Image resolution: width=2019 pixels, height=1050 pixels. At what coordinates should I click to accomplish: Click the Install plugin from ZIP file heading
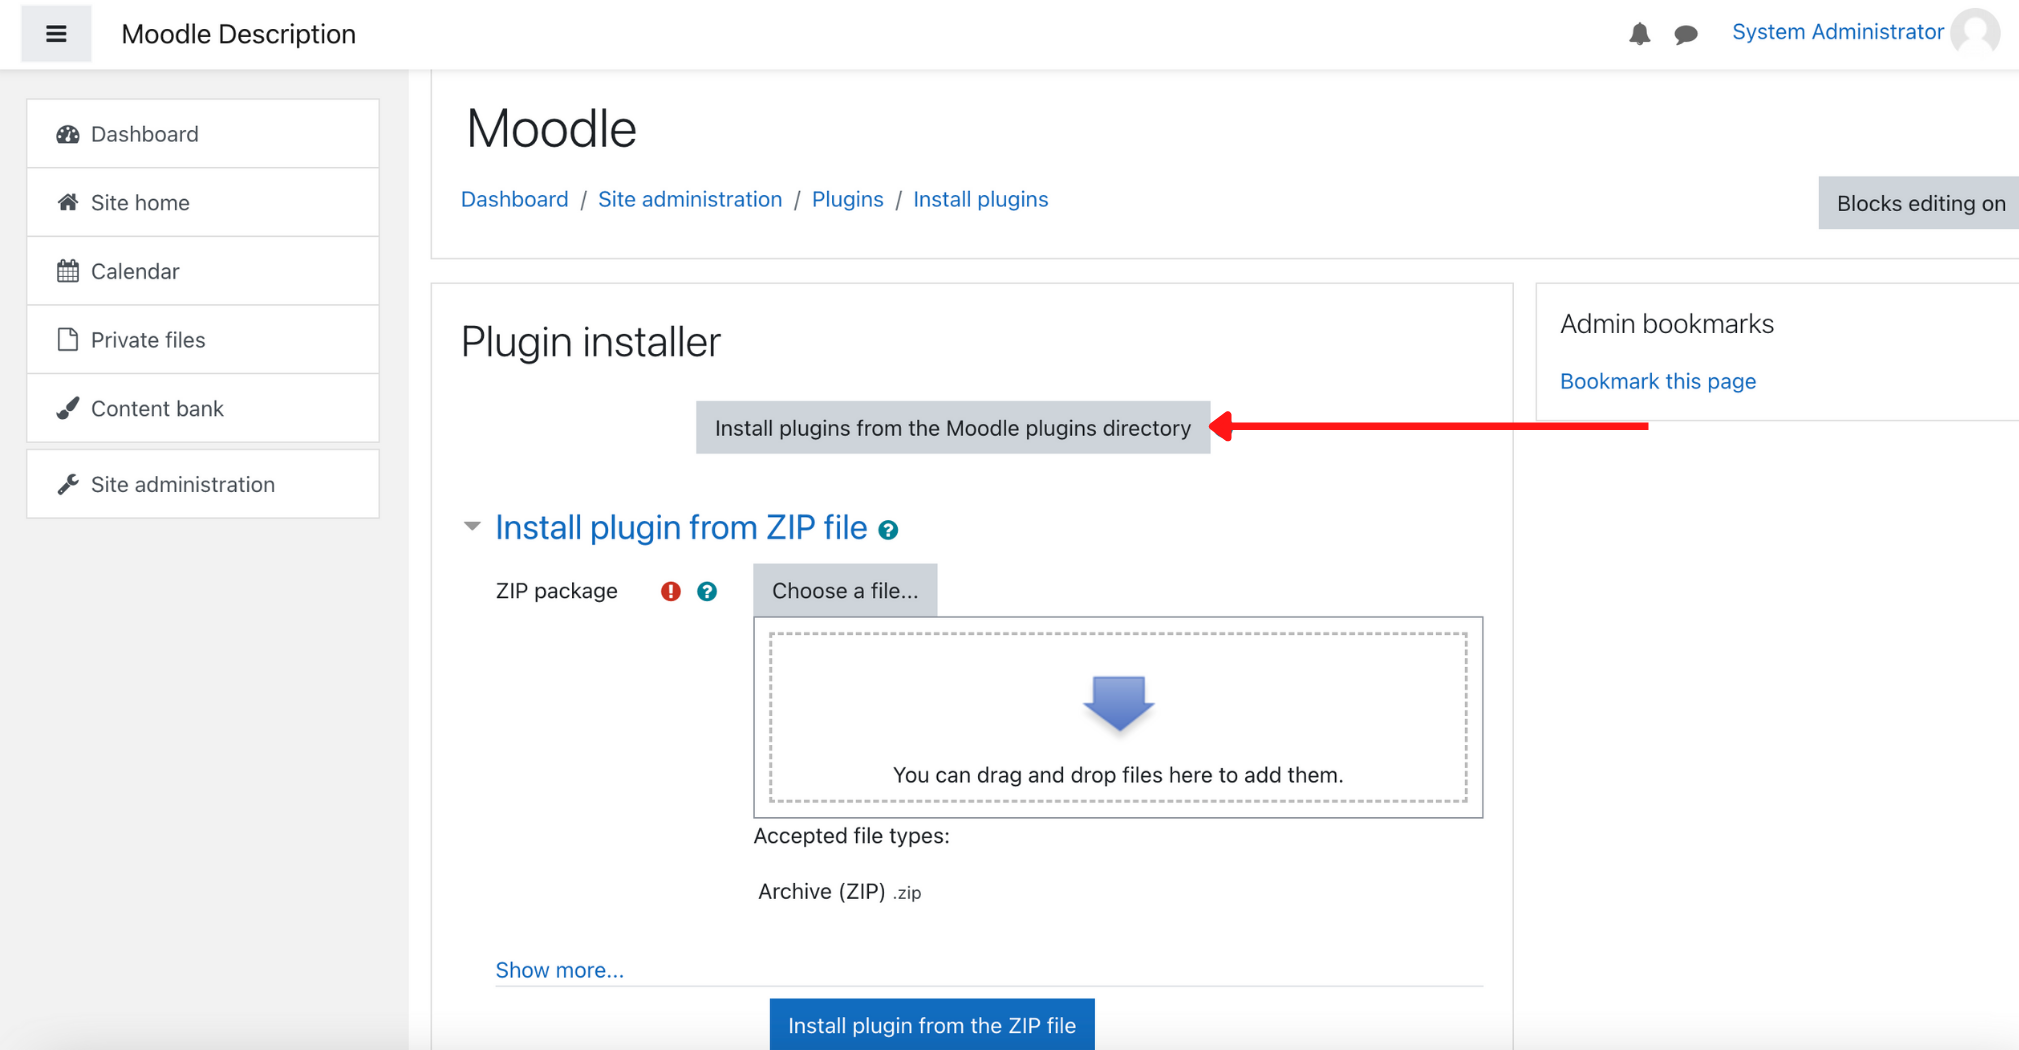click(681, 527)
